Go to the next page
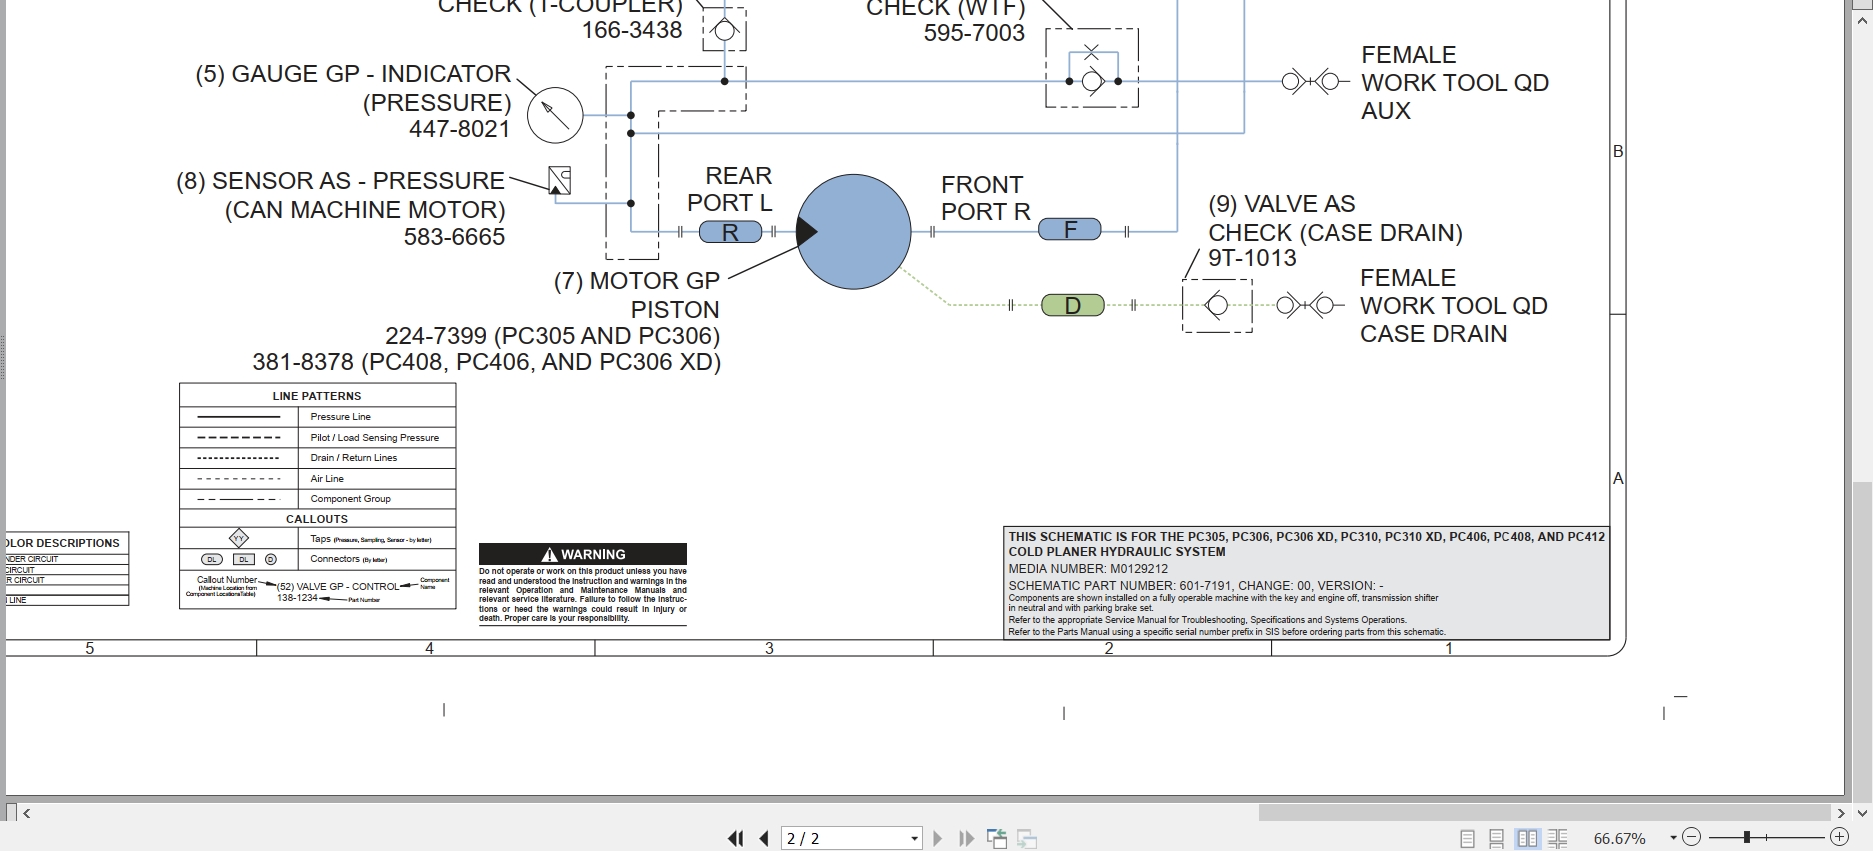The image size is (1873, 851). [x=937, y=838]
